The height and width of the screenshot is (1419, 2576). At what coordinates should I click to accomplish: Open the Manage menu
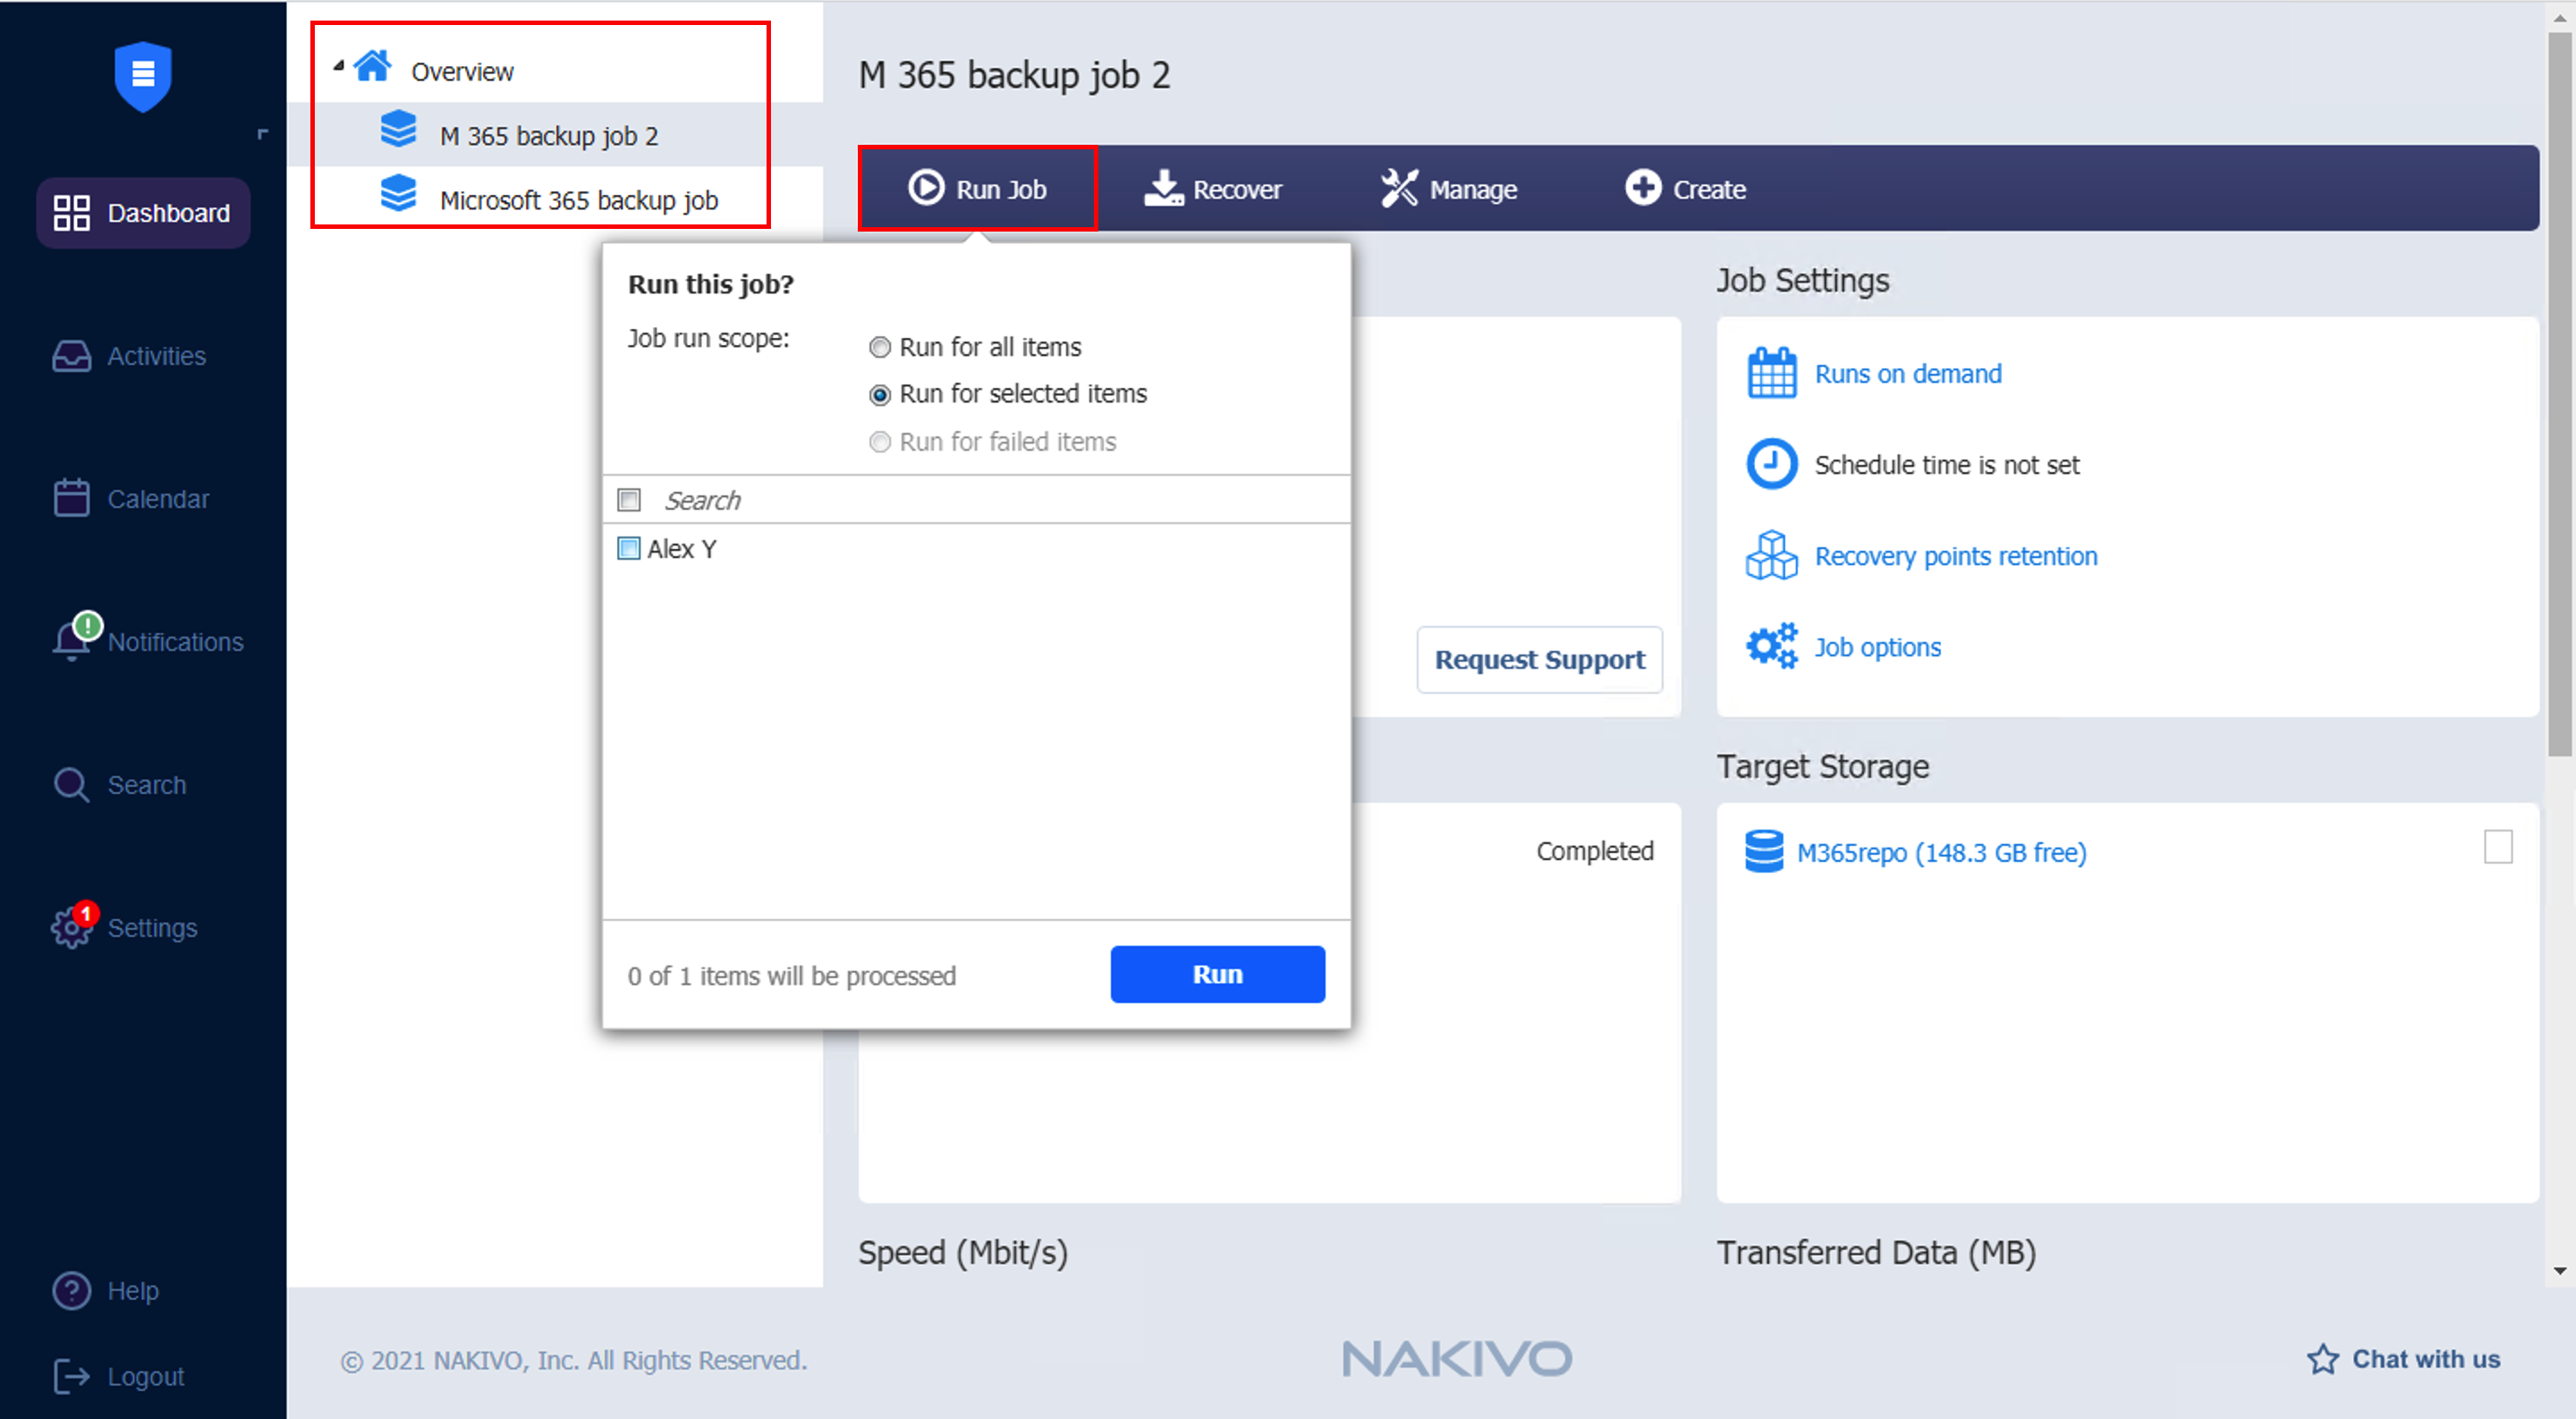pos(1448,189)
